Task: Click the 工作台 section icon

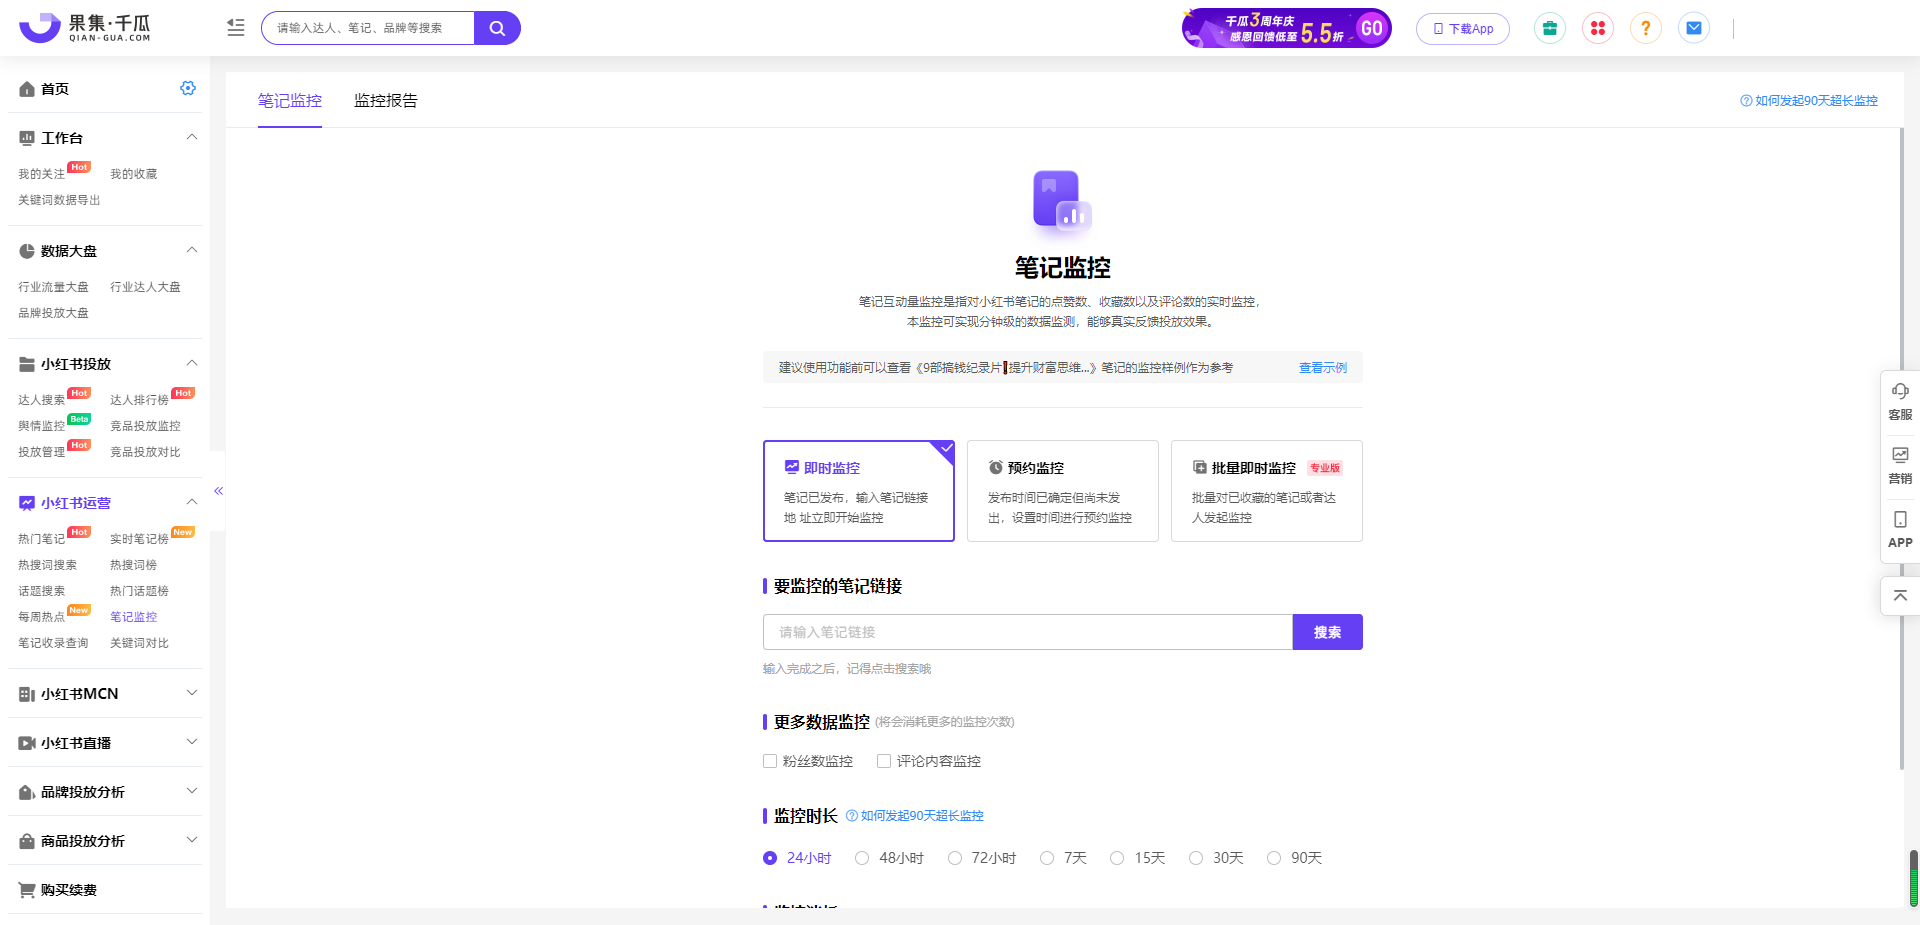Action: click(x=27, y=138)
